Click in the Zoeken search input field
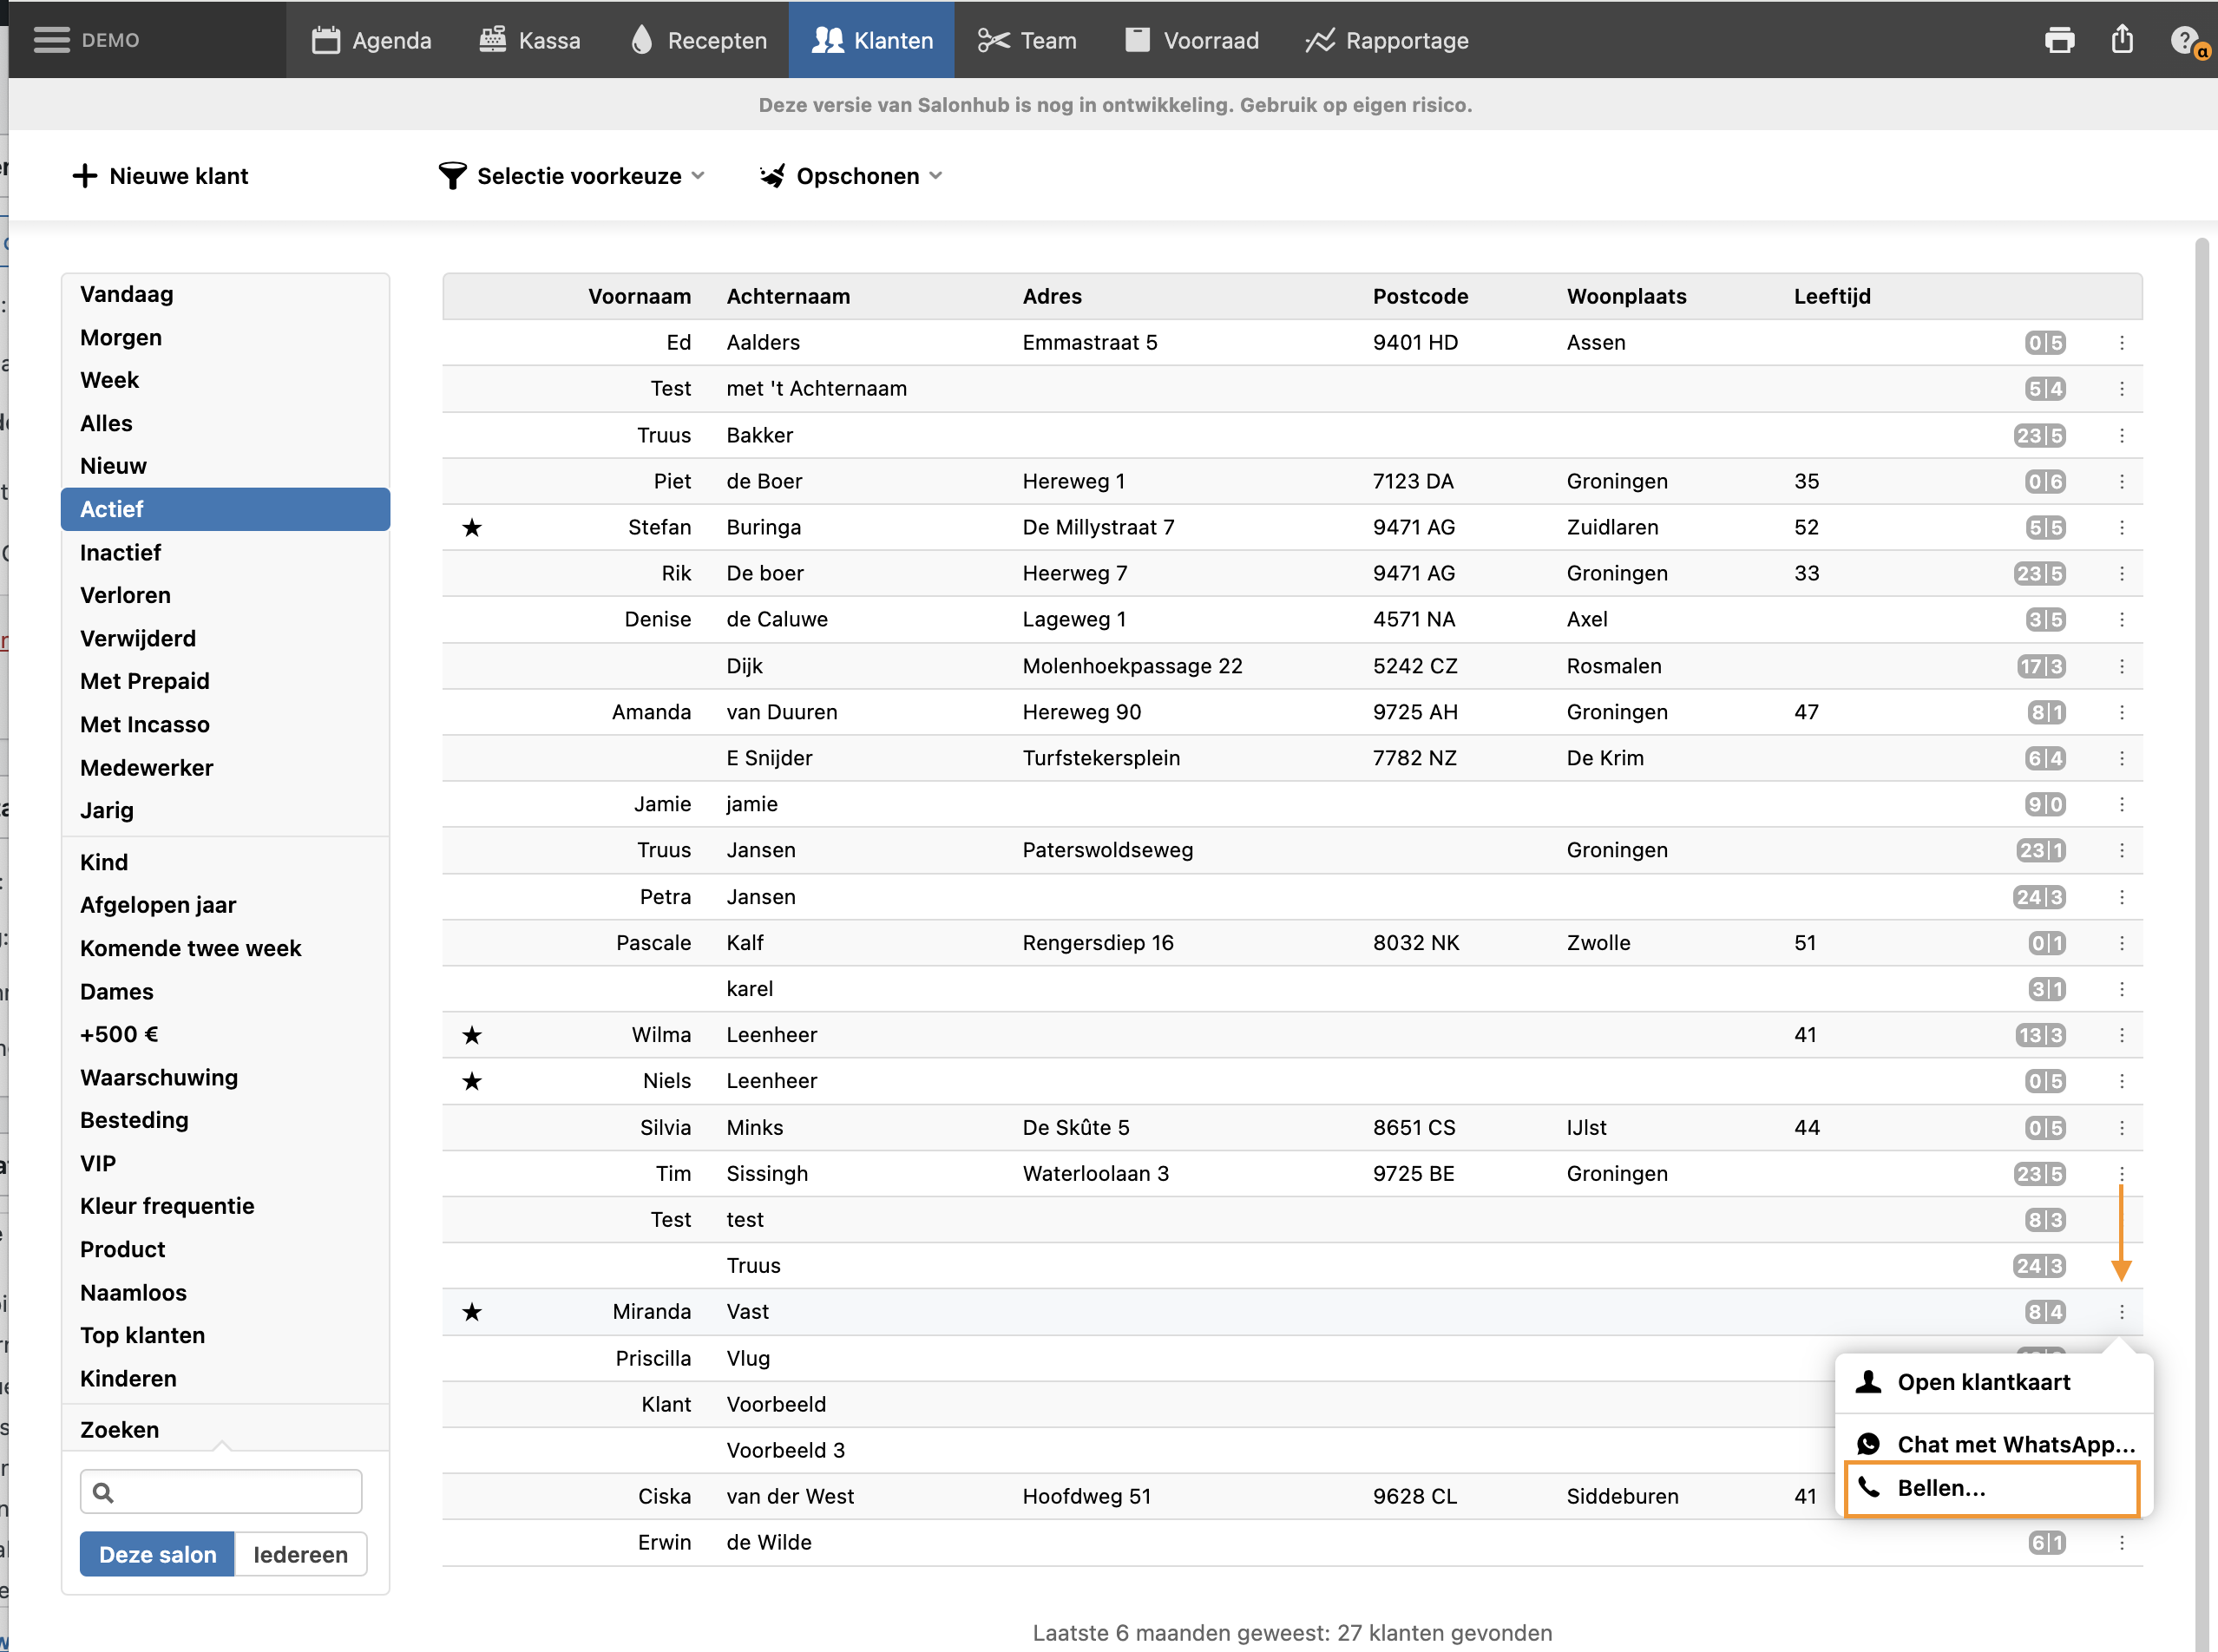The image size is (2218, 1652). click(235, 1492)
